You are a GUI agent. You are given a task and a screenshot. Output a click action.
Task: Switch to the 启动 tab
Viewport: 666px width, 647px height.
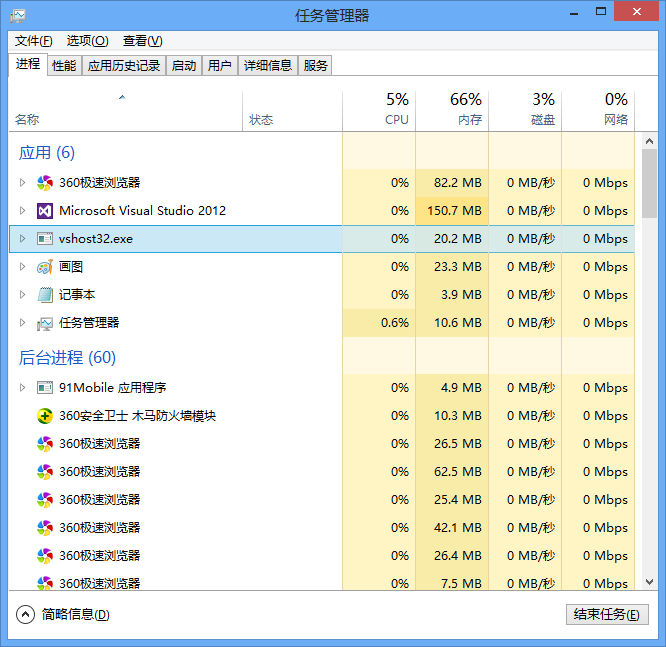point(184,65)
